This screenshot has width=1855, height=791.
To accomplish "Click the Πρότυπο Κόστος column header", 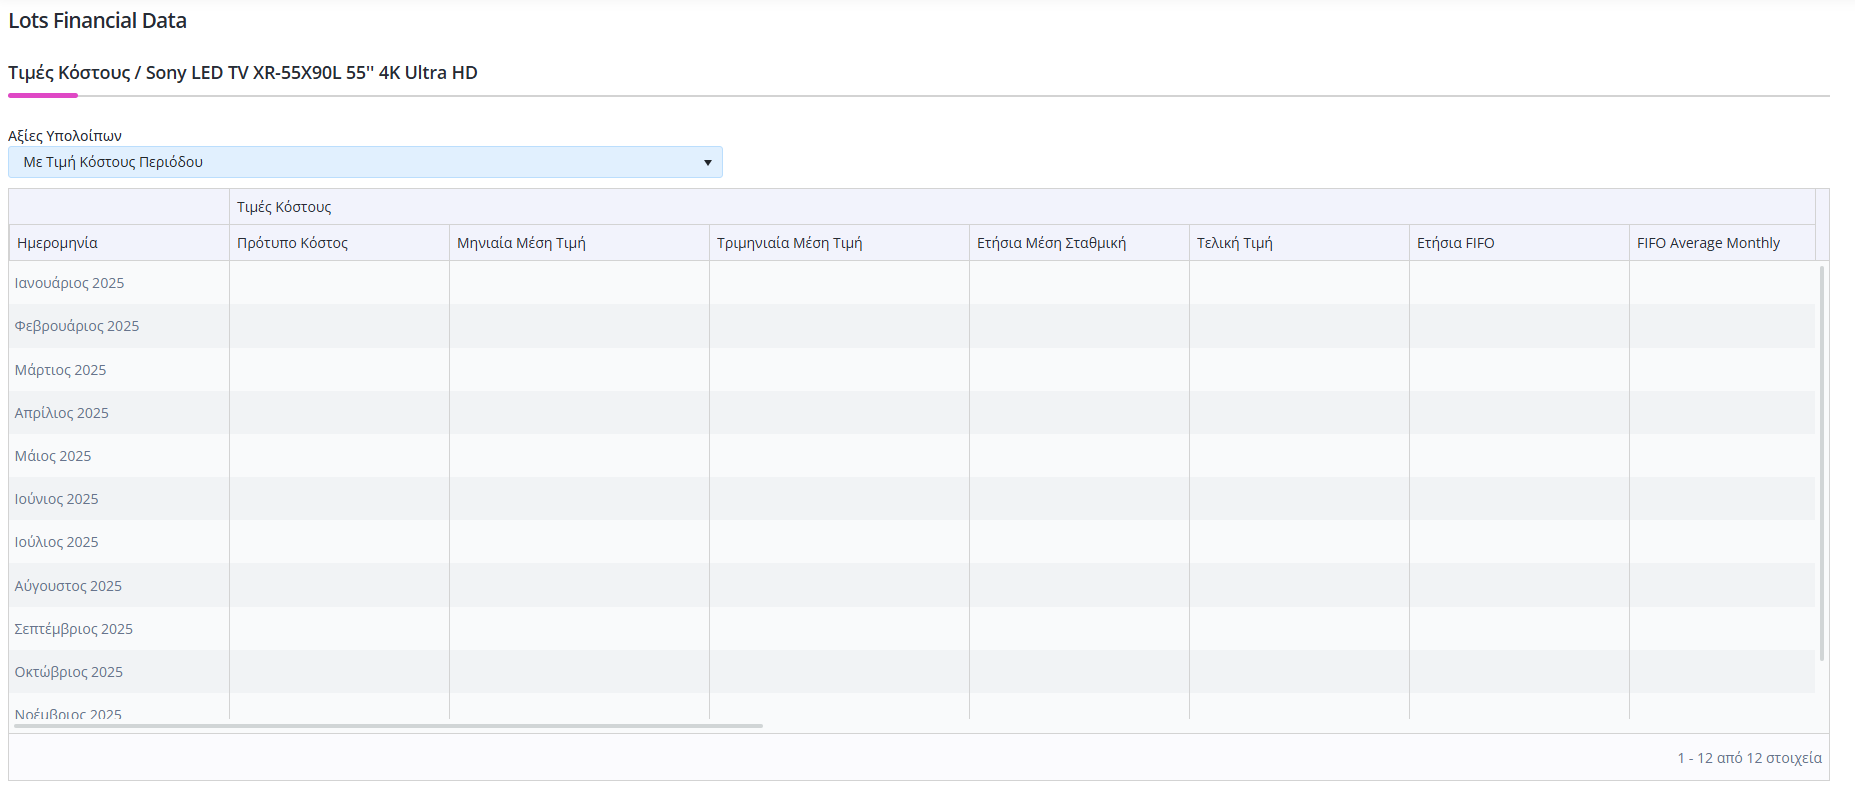I will pos(339,243).
